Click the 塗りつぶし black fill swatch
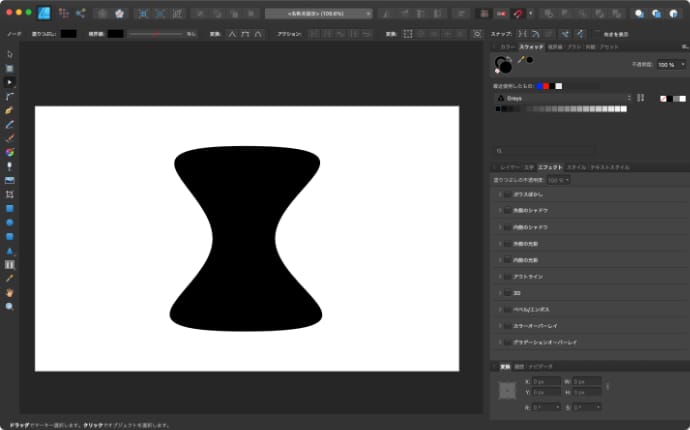 (x=68, y=33)
